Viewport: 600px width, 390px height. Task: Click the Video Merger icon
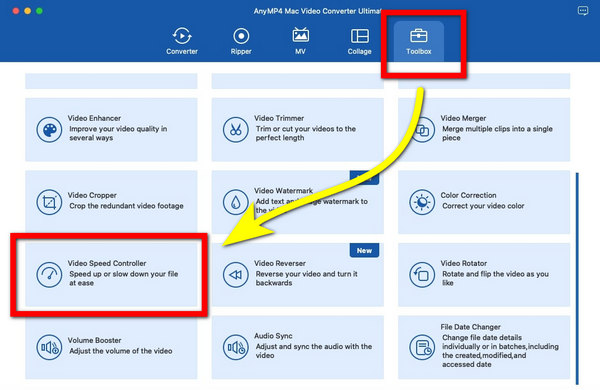[422, 130]
